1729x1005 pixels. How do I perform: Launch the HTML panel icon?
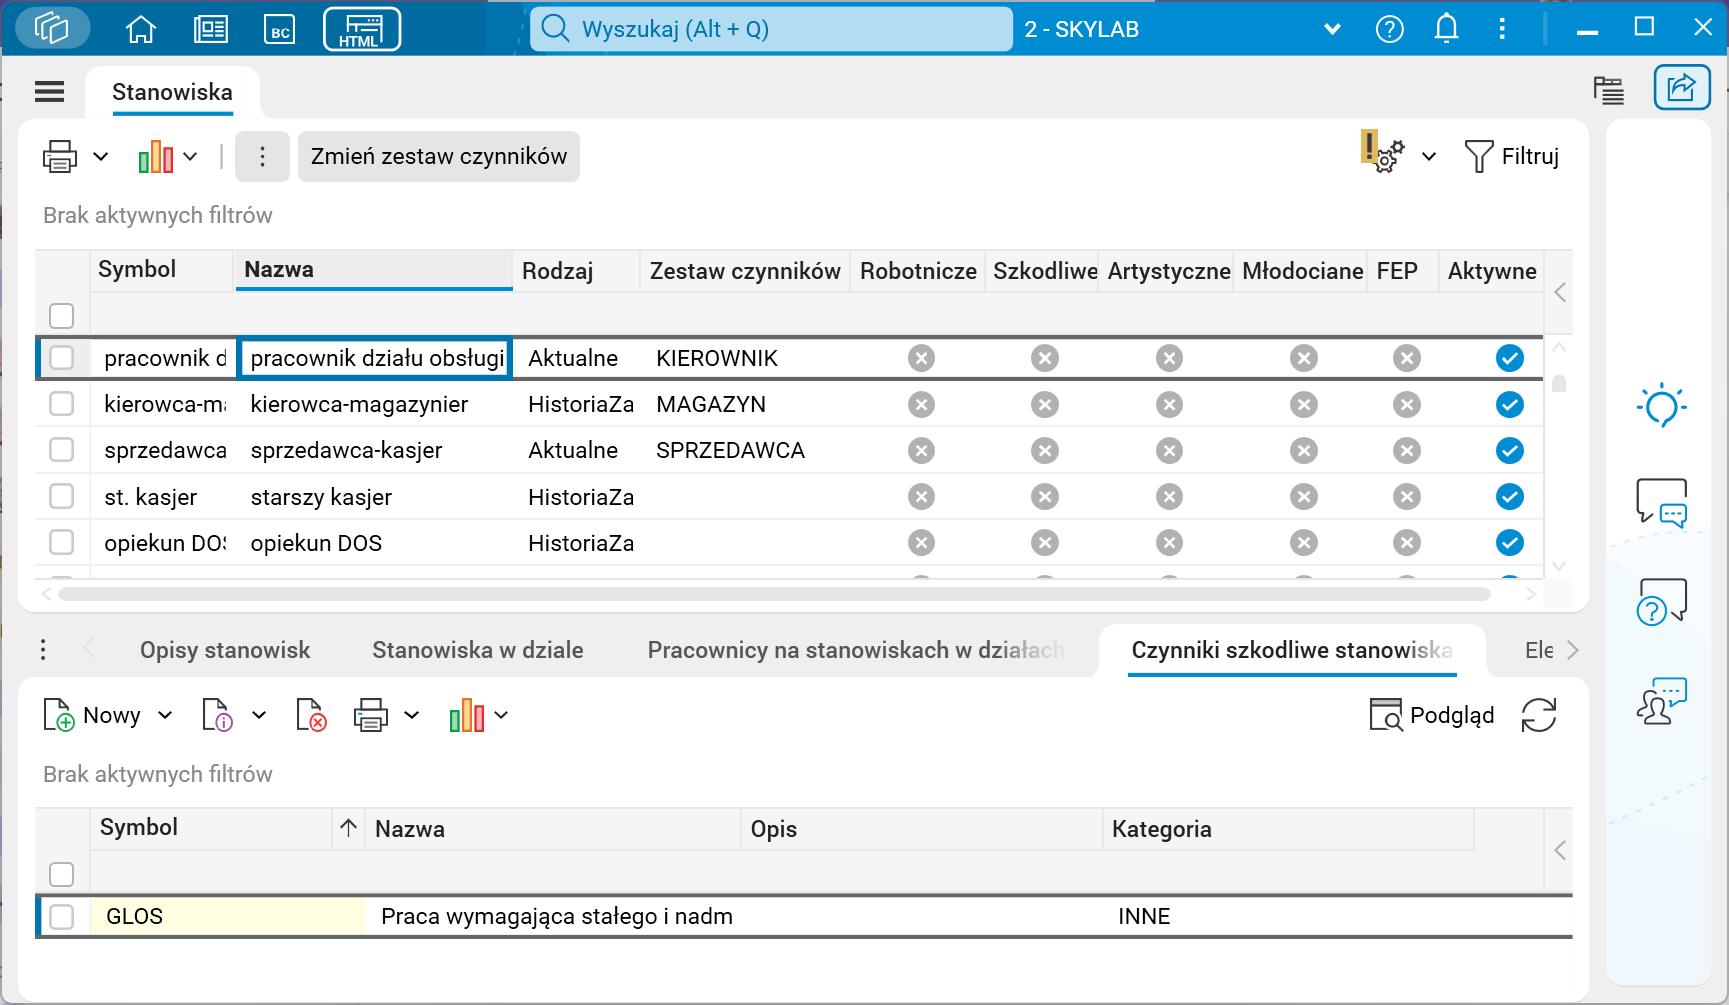[361, 29]
